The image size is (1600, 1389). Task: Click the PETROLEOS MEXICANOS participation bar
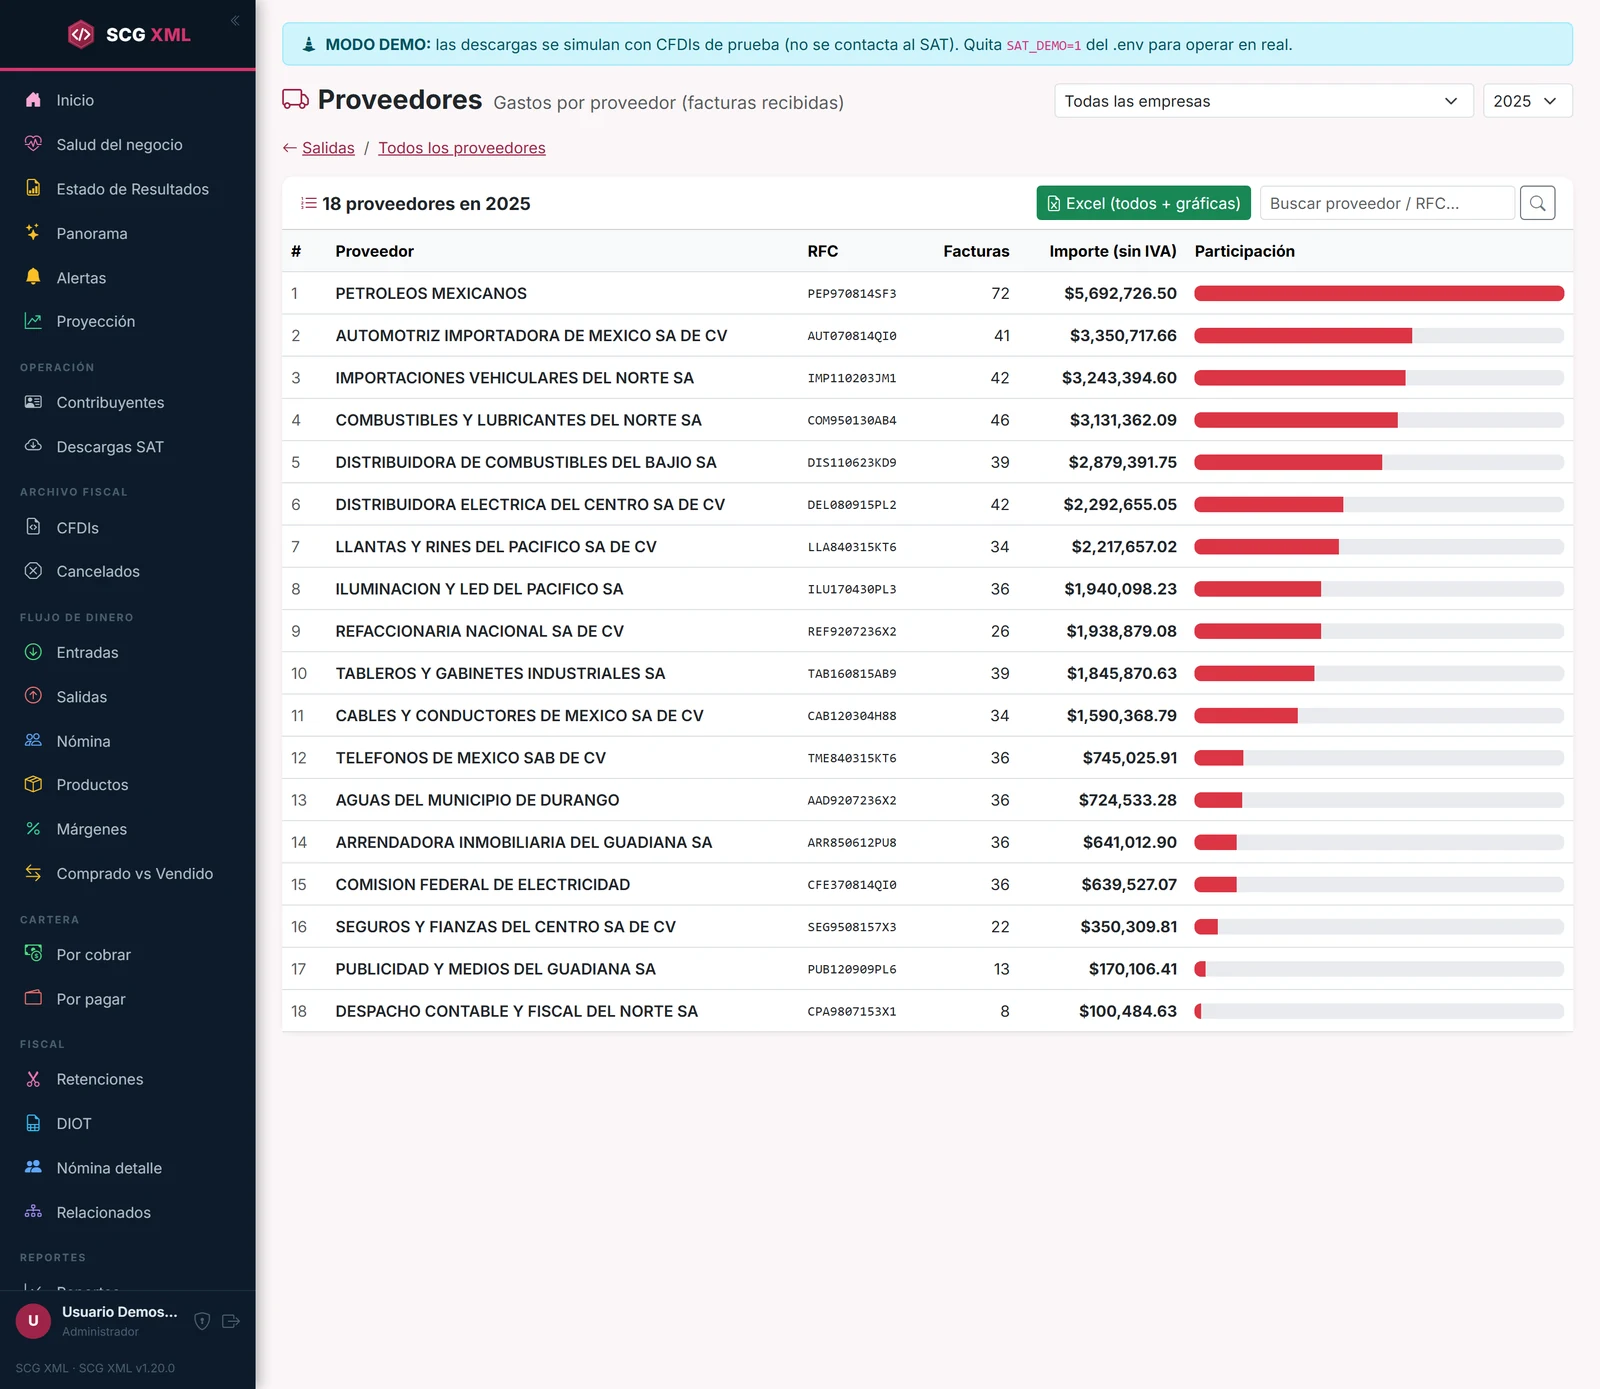[x=1379, y=293]
